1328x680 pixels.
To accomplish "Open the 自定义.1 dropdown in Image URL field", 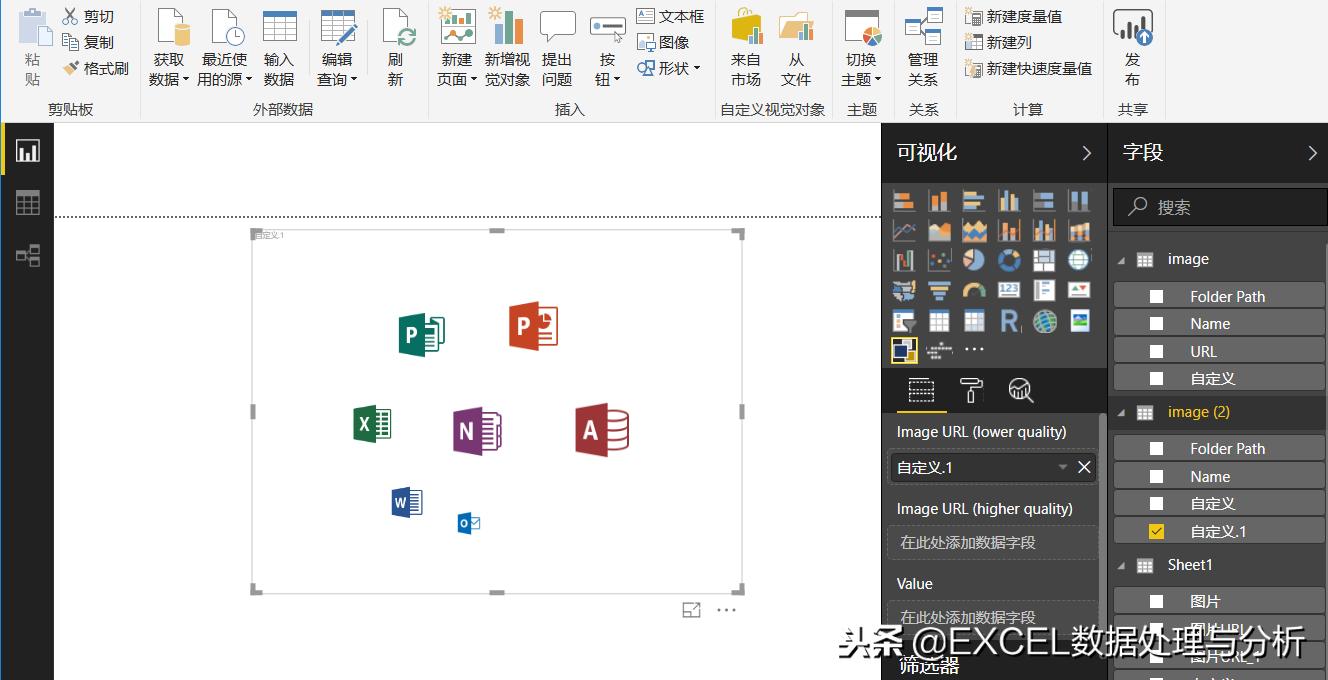I will pyautogui.click(x=1062, y=467).
